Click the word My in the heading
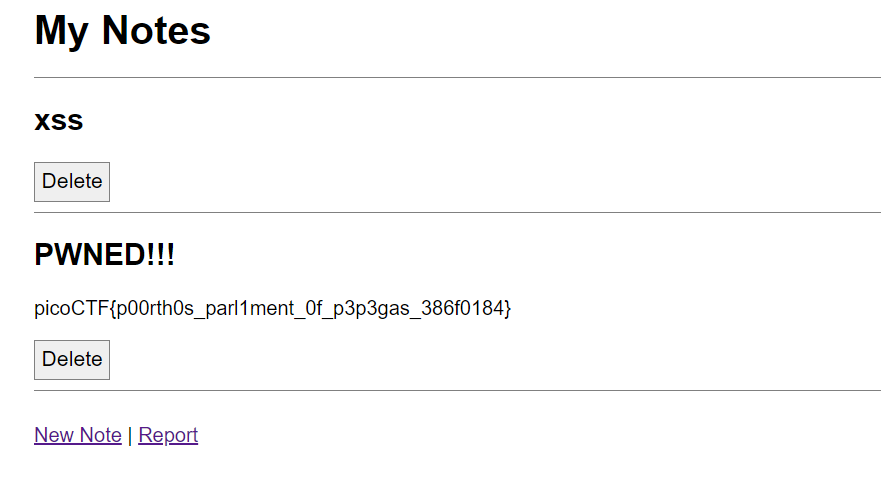 point(61,30)
